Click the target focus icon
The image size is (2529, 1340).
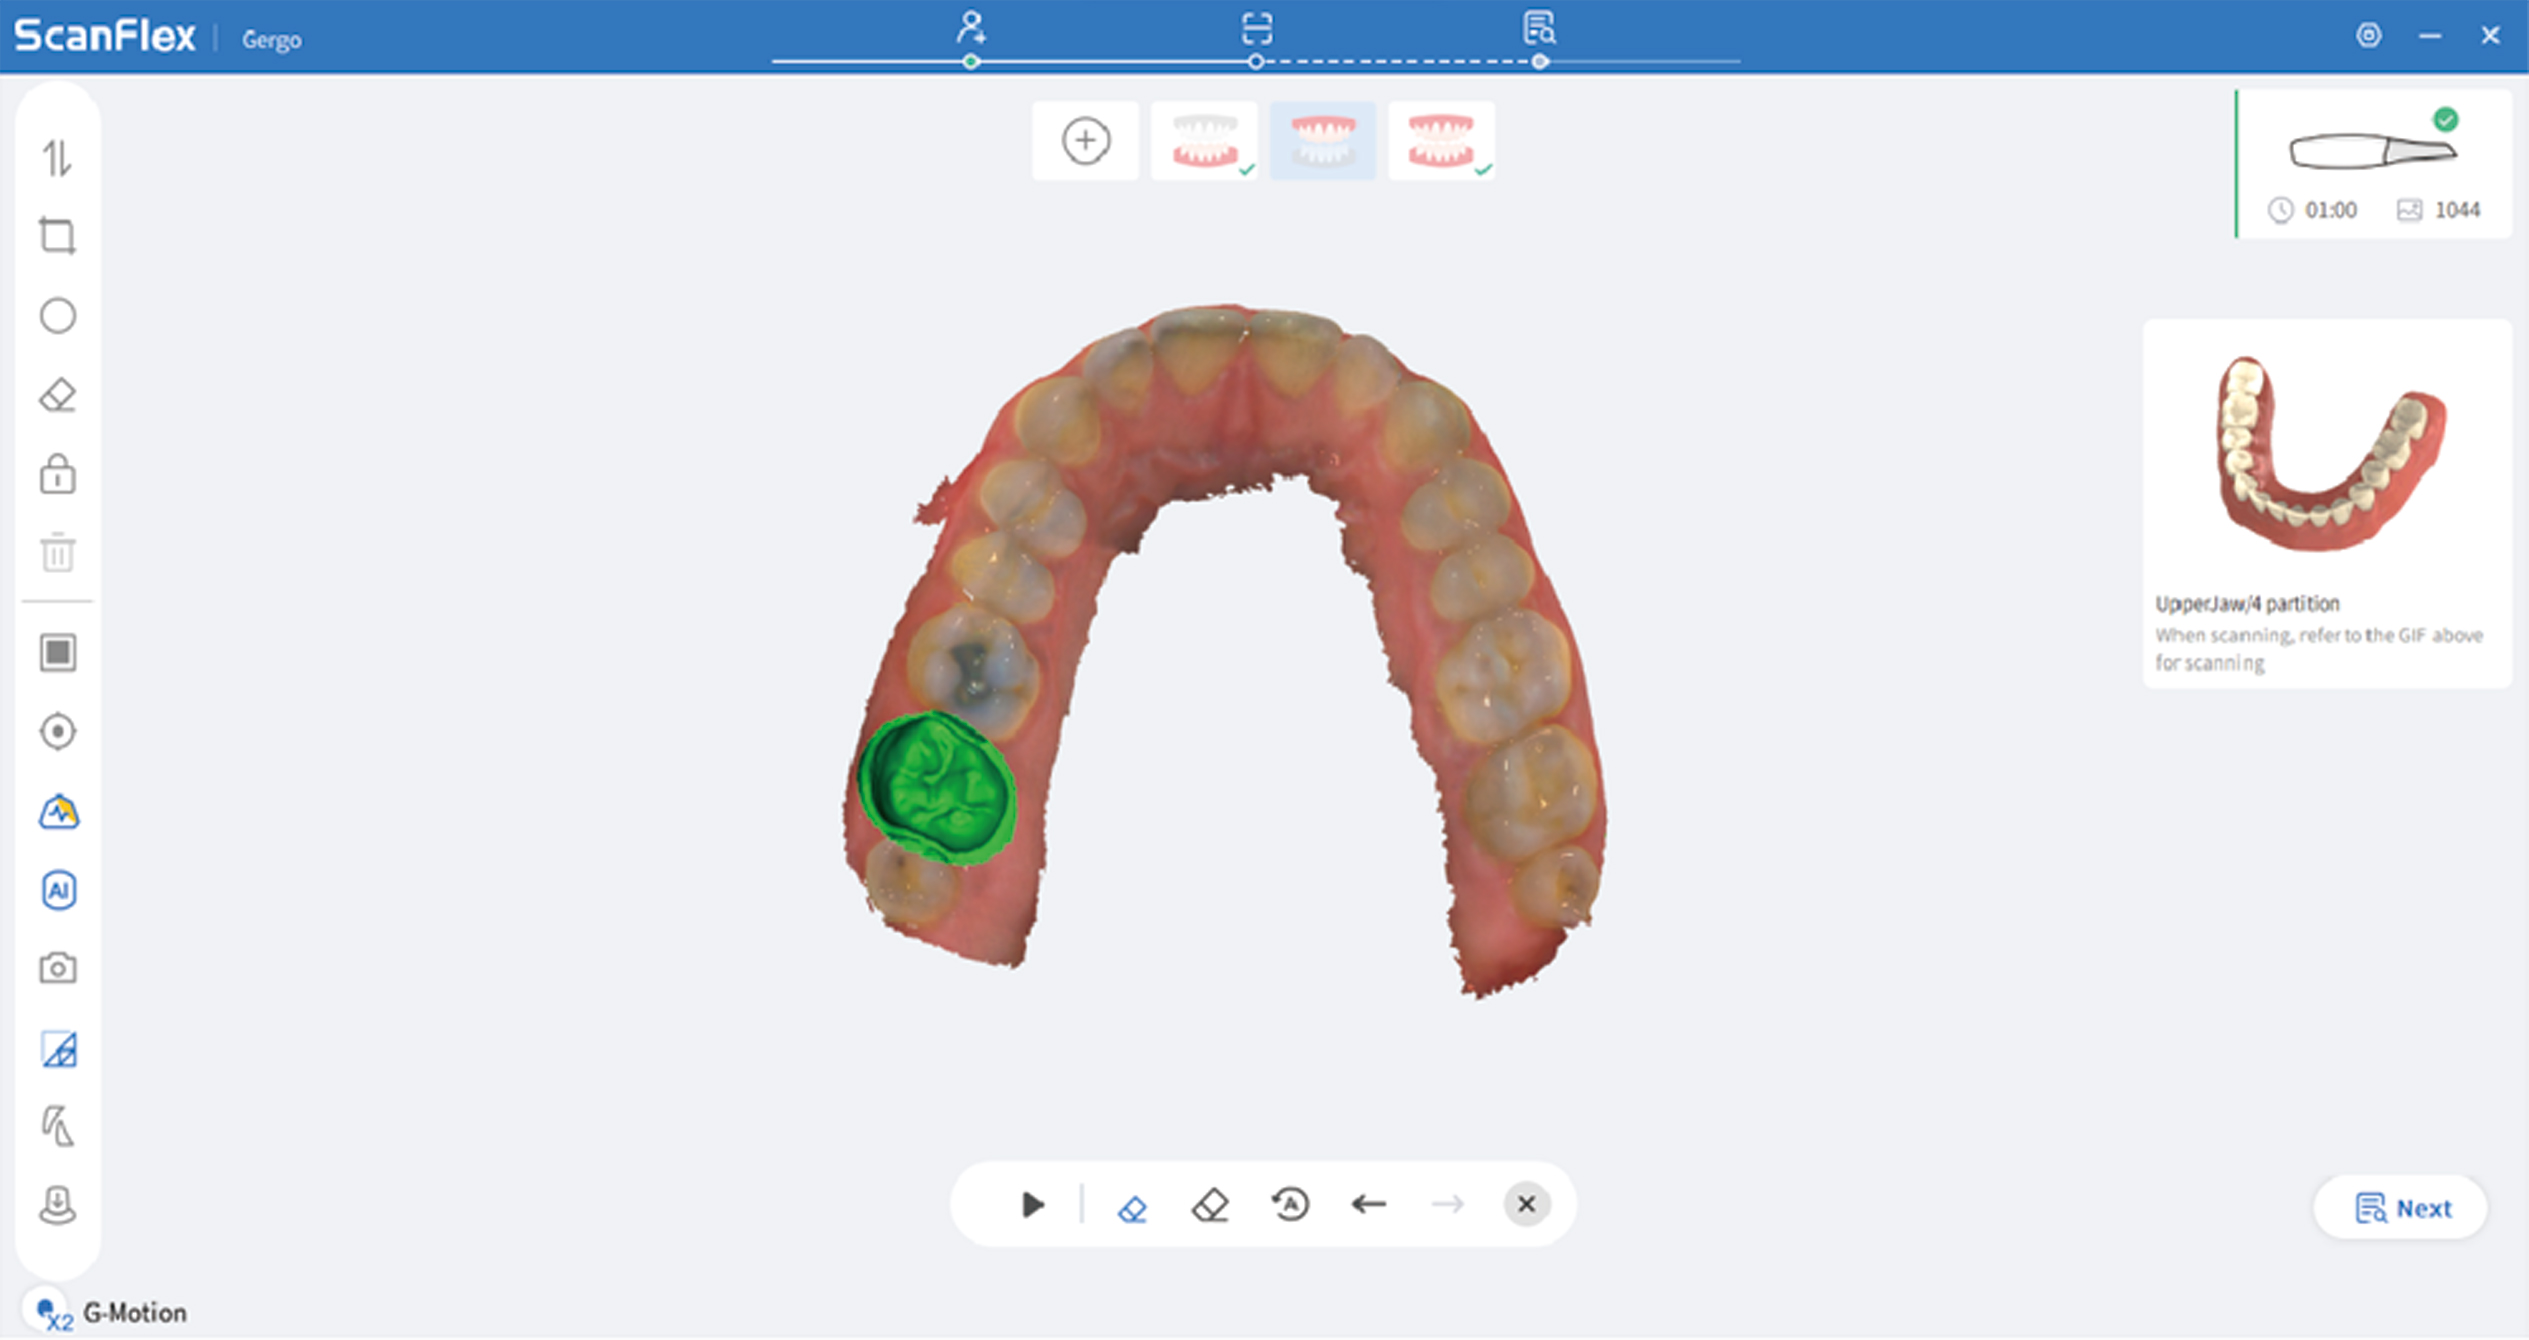pyautogui.click(x=57, y=732)
